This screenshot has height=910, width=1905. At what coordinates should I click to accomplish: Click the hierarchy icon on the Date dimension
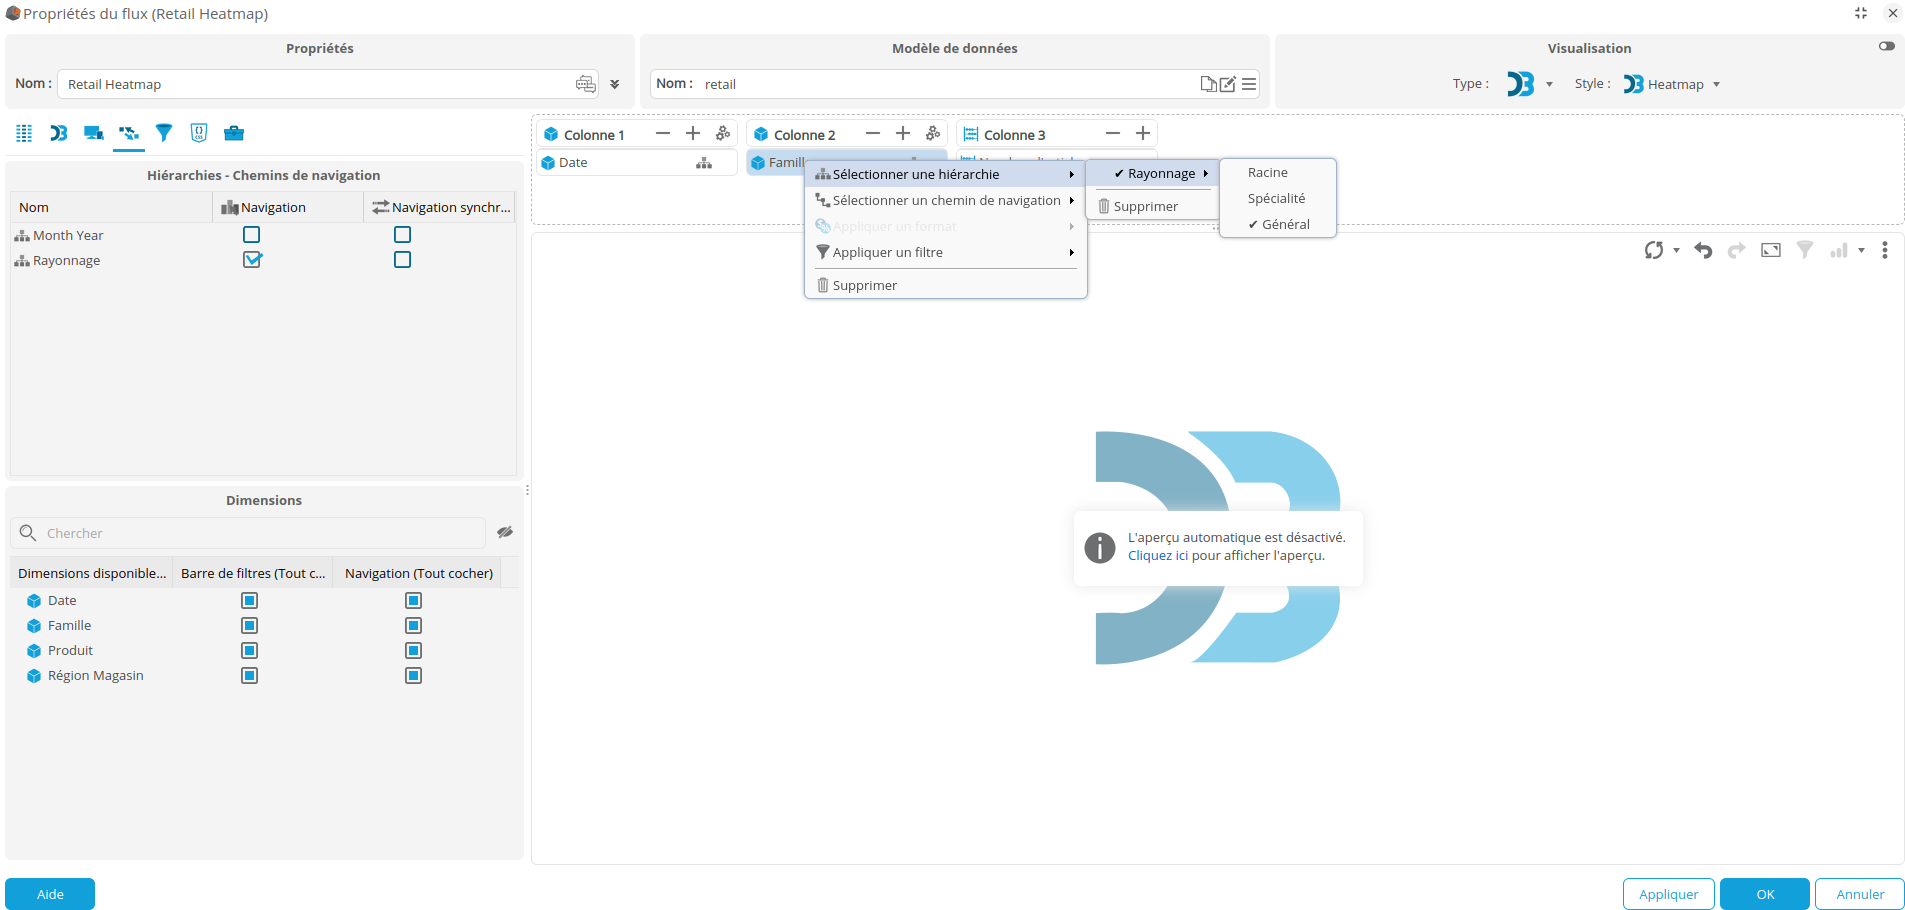(704, 163)
